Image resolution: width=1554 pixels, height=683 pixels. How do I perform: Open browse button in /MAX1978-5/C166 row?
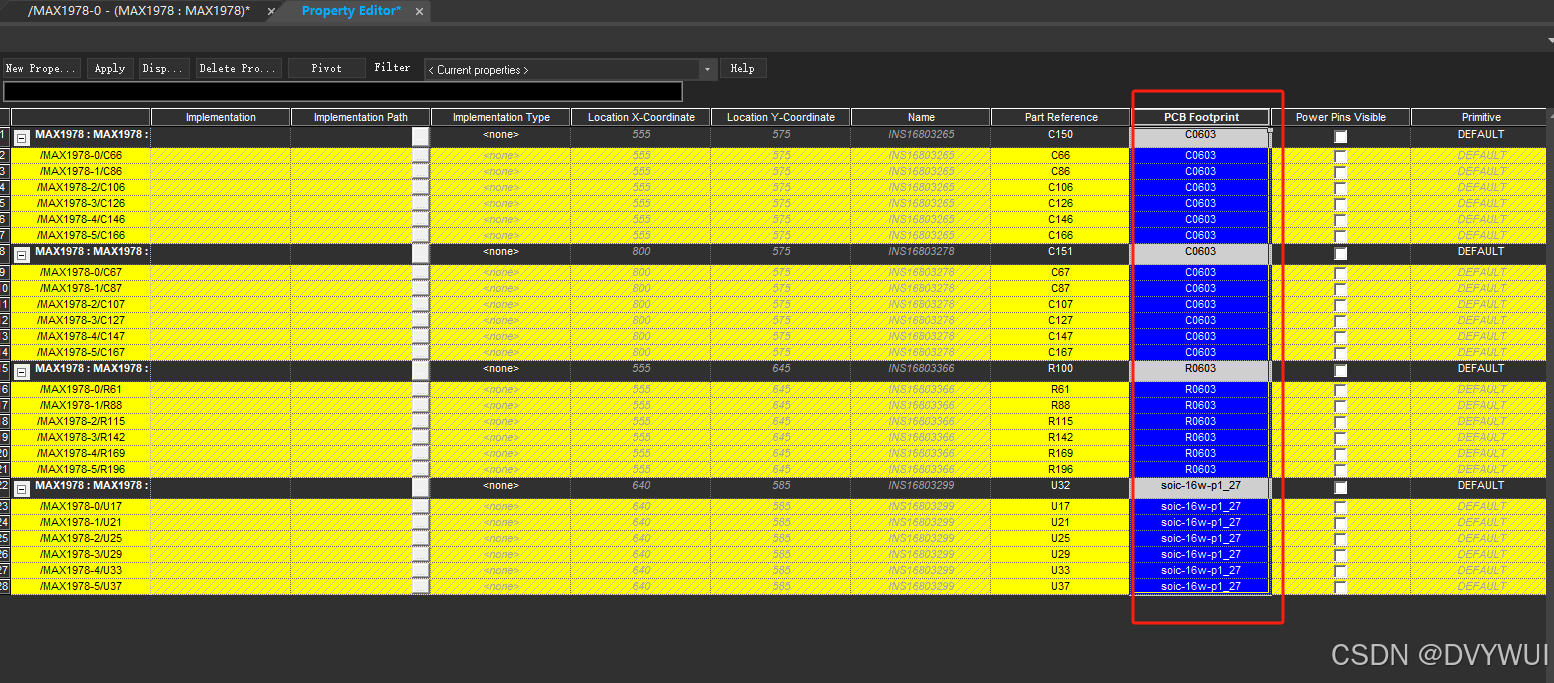click(x=420, y=235)
